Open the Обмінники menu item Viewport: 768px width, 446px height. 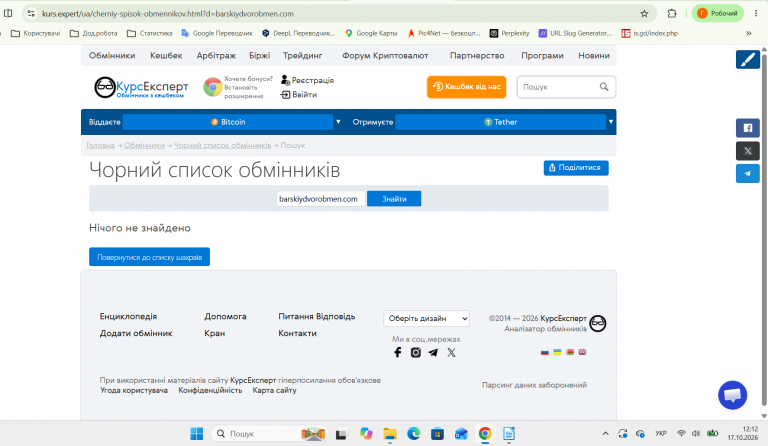(112, 55)
